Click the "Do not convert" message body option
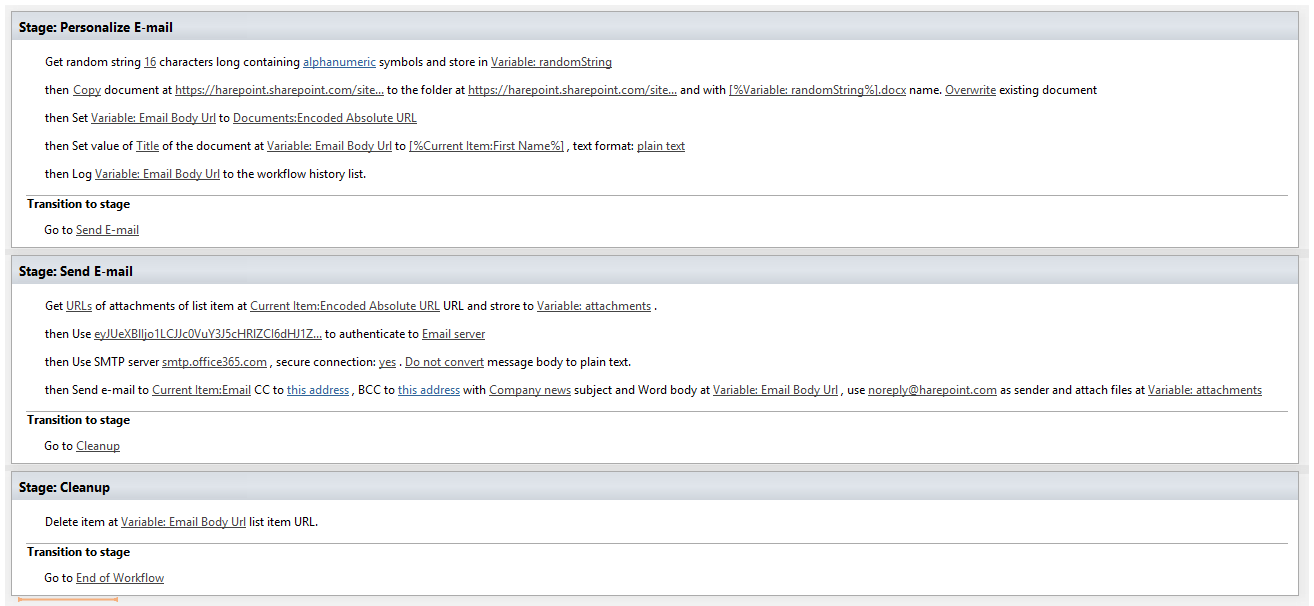This screenshot has width=1314, height=606. [444, 362]
